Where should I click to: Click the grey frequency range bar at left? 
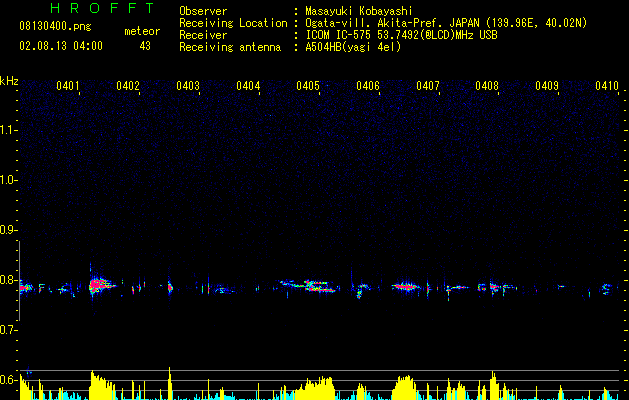tap(19, 281)
